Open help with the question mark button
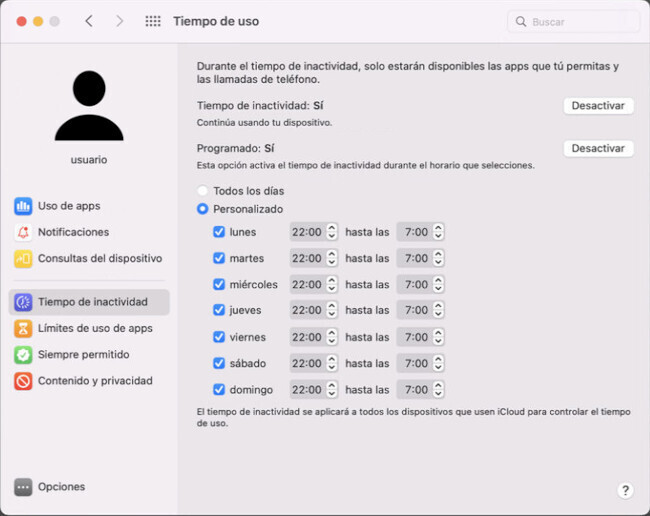 [x=625, y=490]
